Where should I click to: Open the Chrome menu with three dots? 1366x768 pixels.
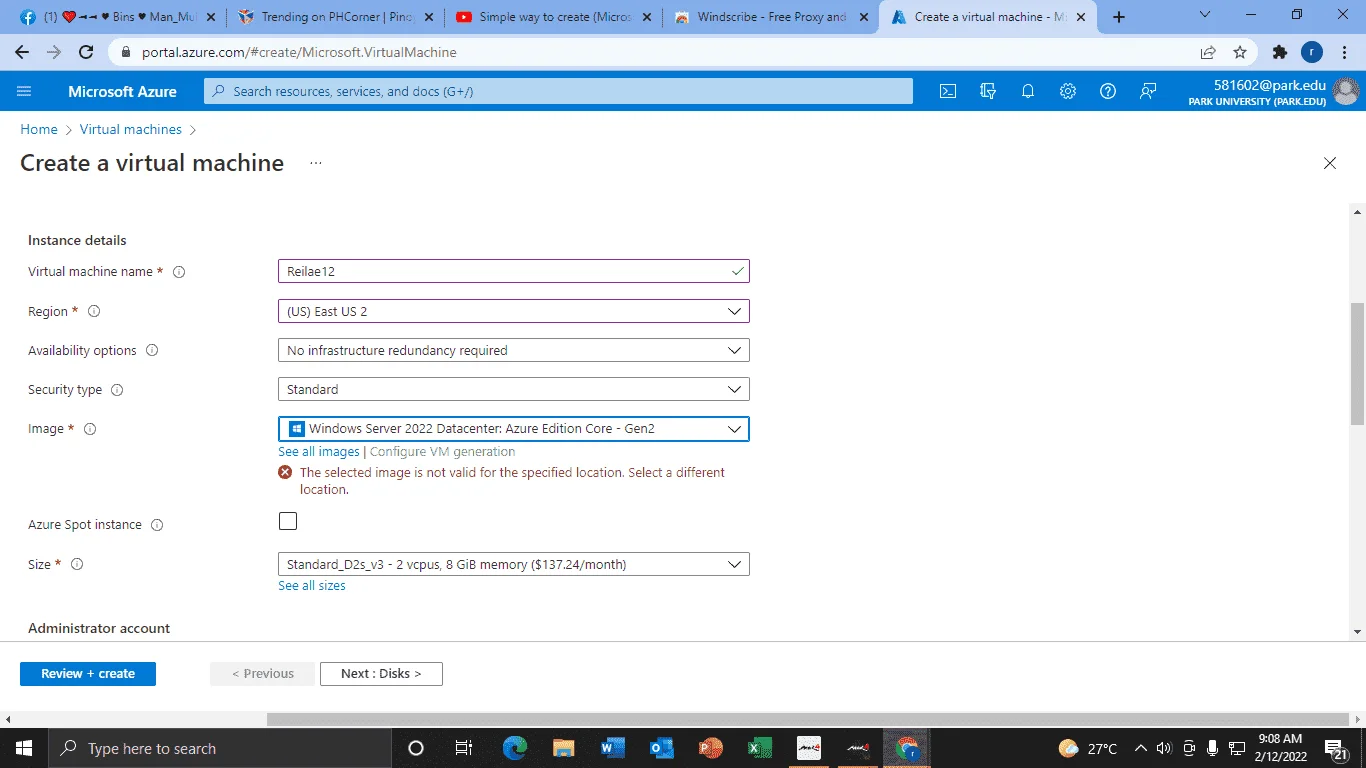click(x=1345, y=52)
